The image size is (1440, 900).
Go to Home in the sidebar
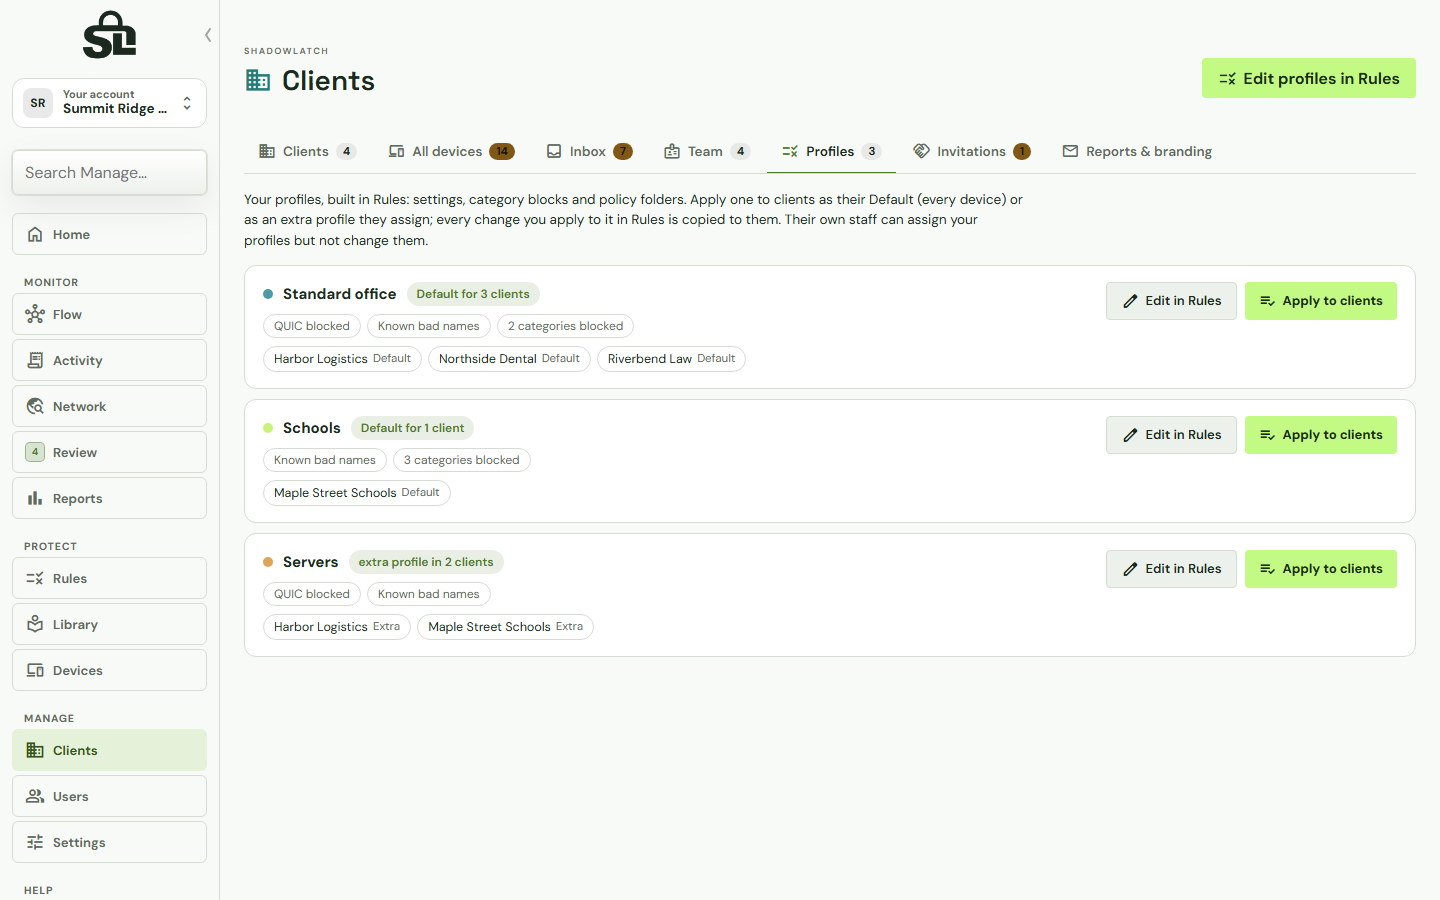click(109, 234)
